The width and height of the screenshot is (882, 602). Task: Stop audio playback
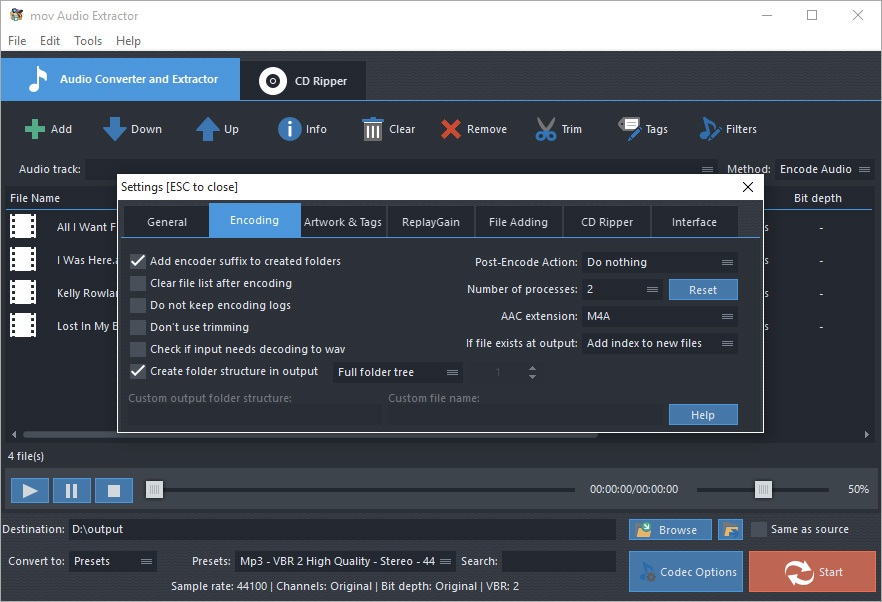[x=114, y=491]
